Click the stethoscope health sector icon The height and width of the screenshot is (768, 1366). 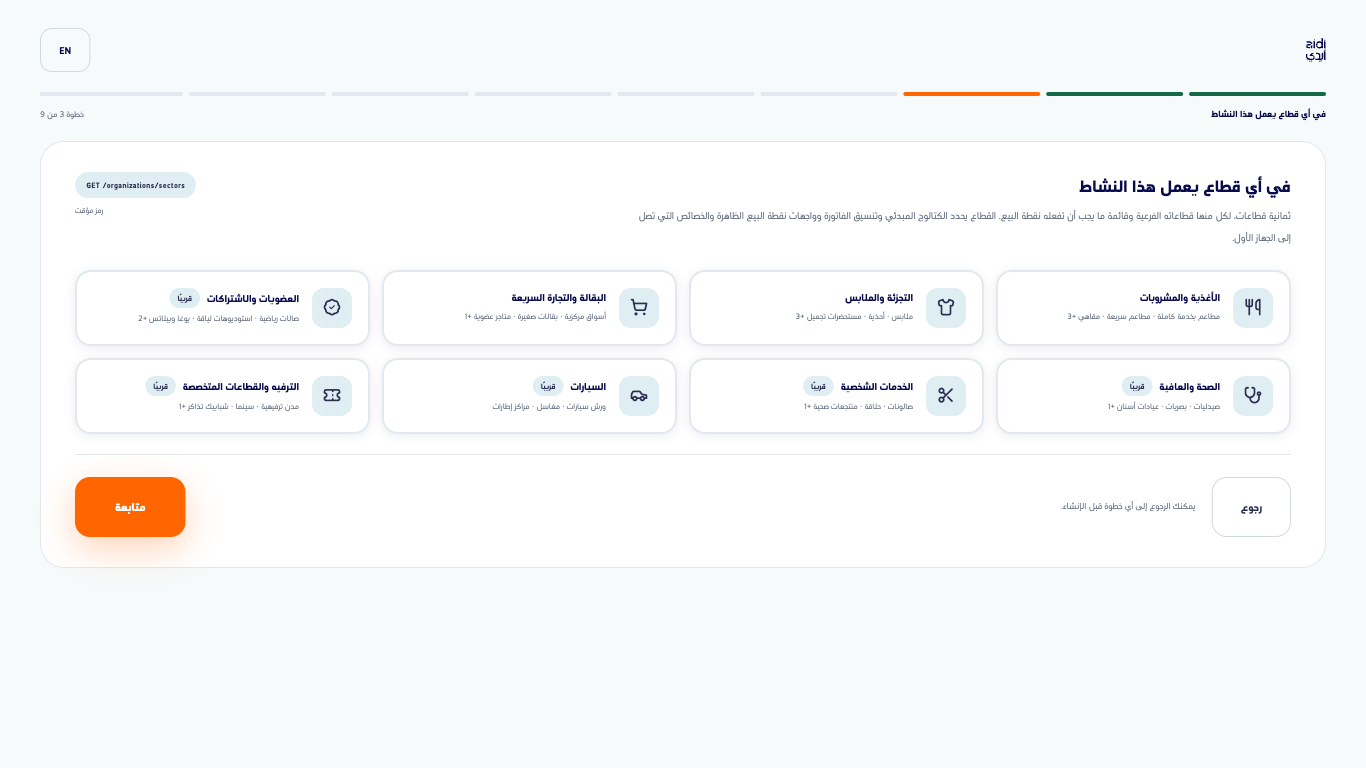1252,396
